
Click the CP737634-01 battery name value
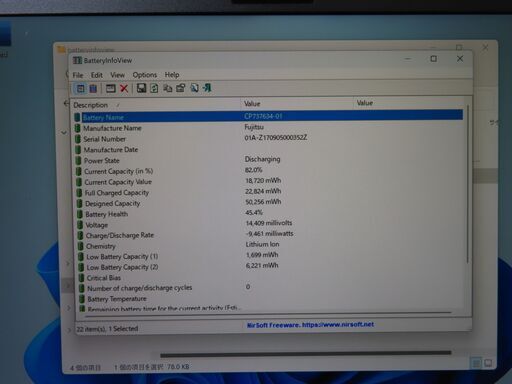click(x=263, y=116)
